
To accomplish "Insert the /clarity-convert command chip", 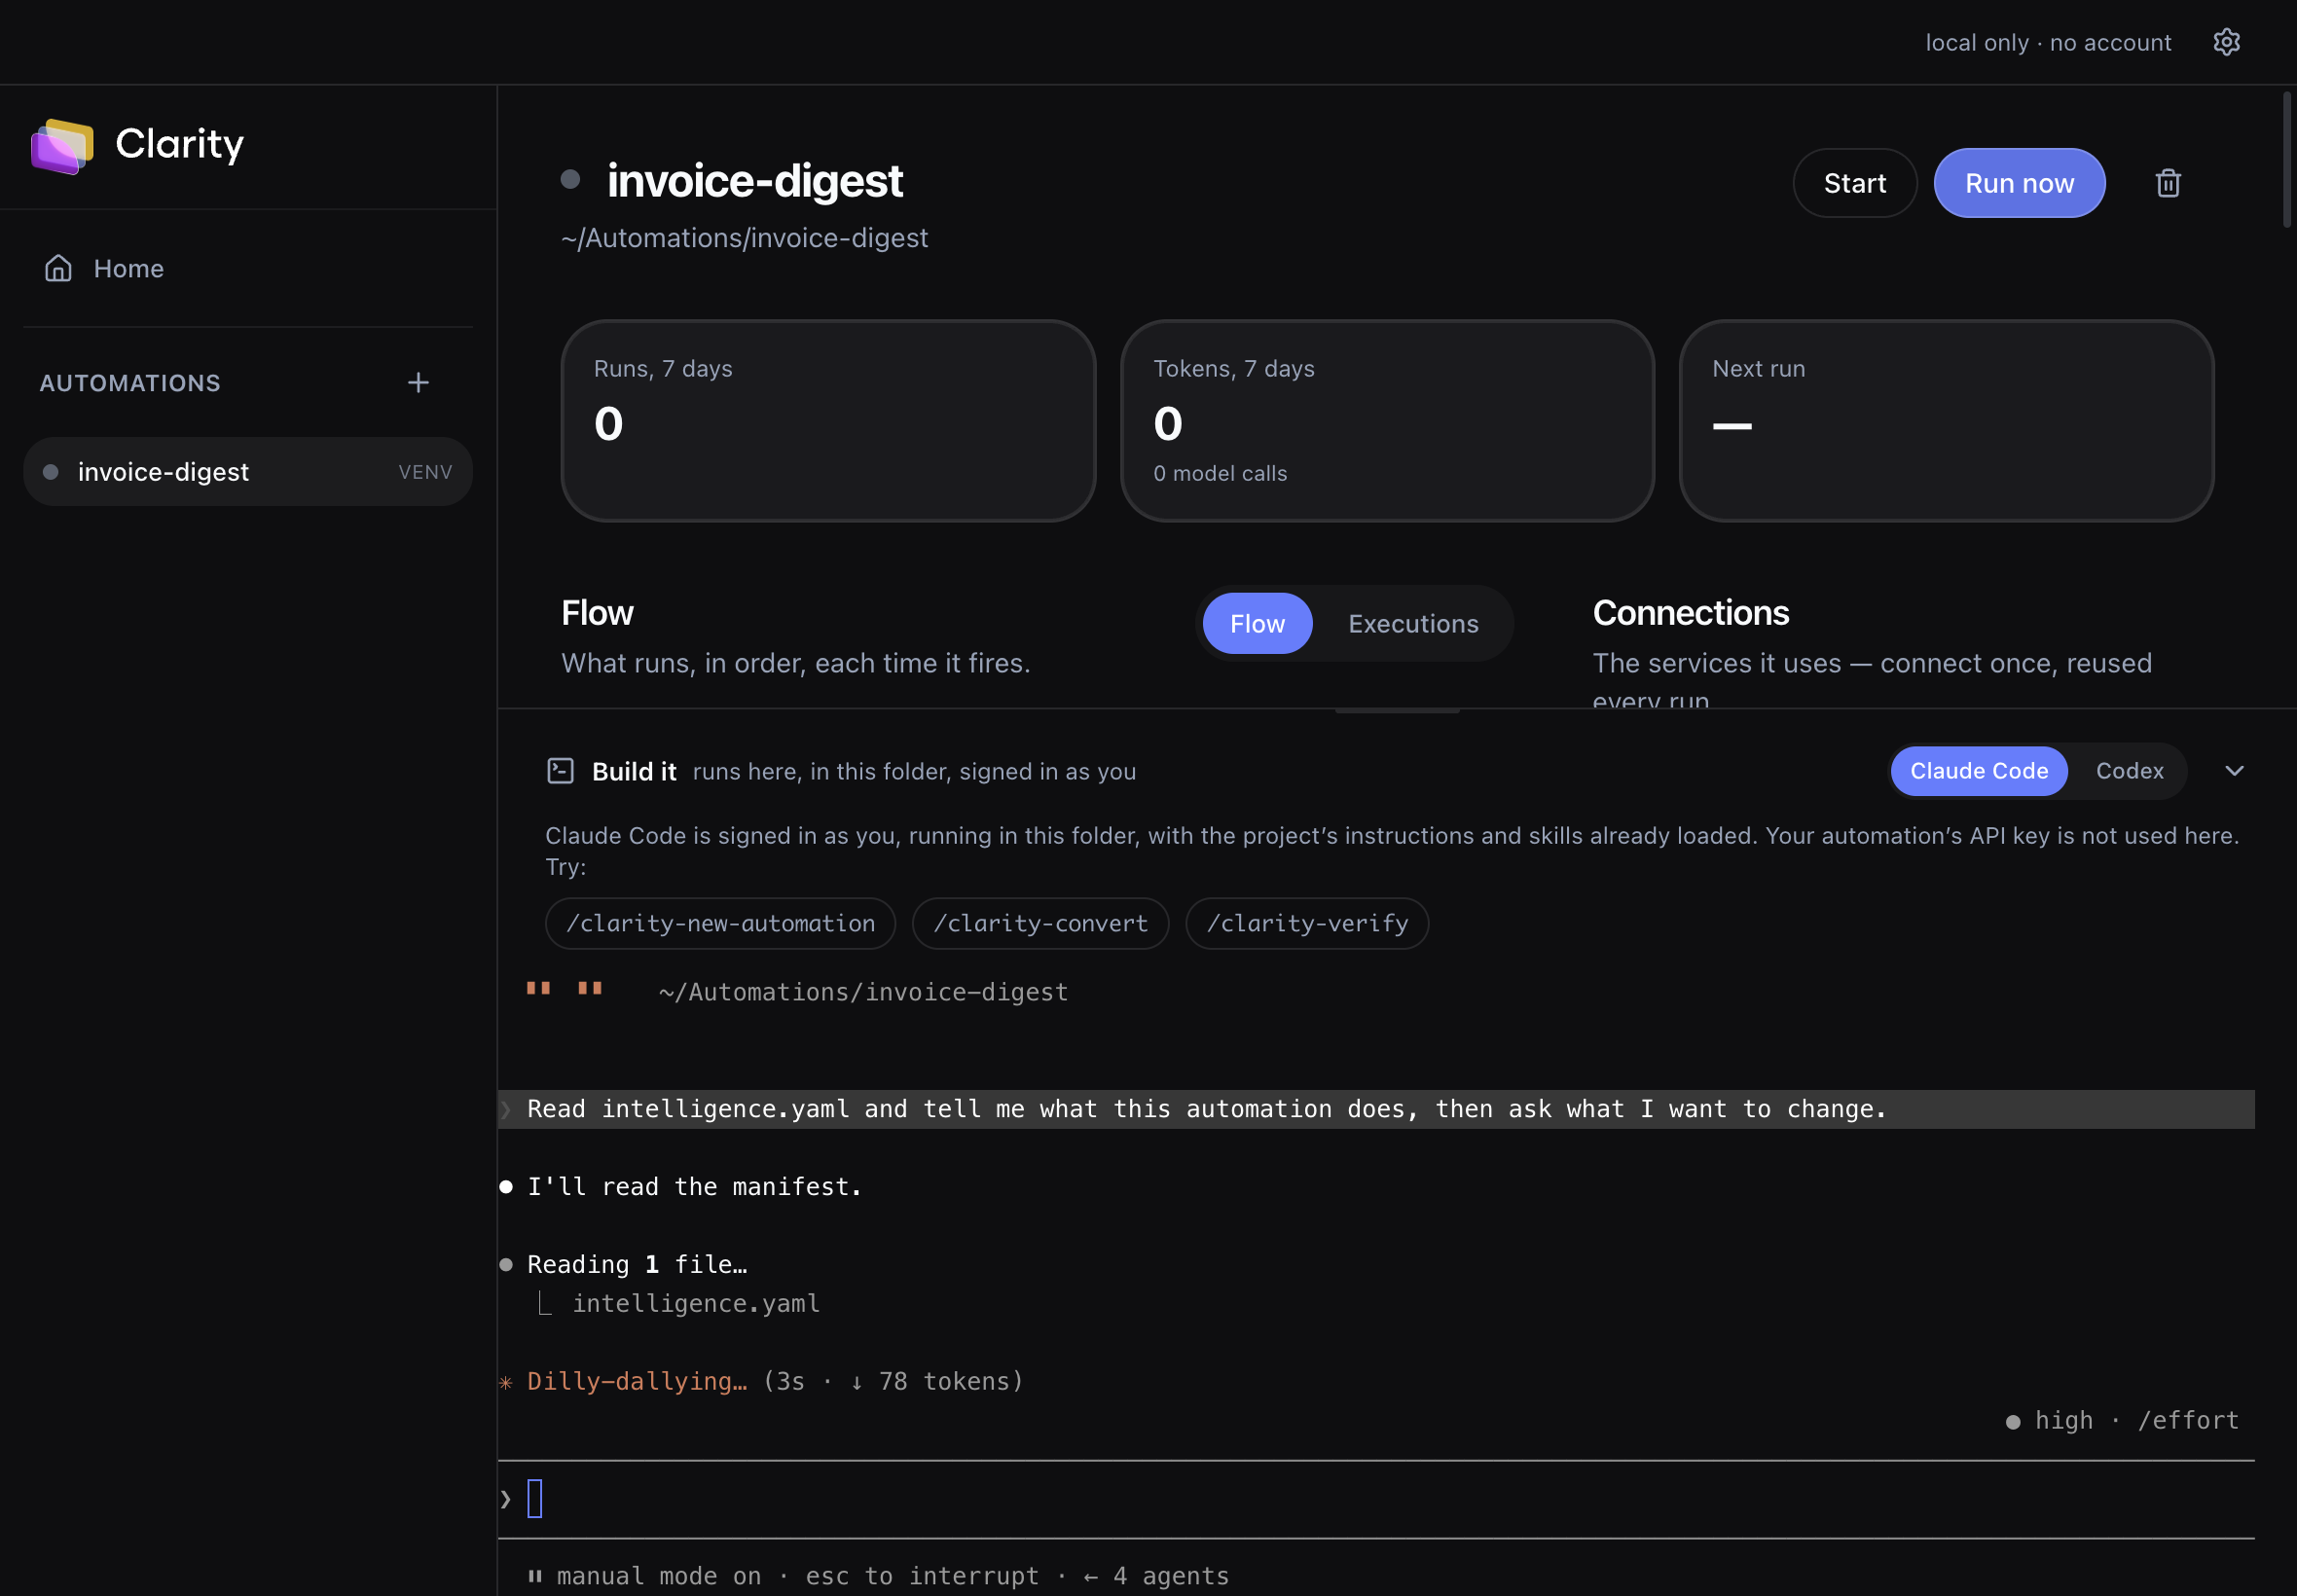I will coord(1040,923).
